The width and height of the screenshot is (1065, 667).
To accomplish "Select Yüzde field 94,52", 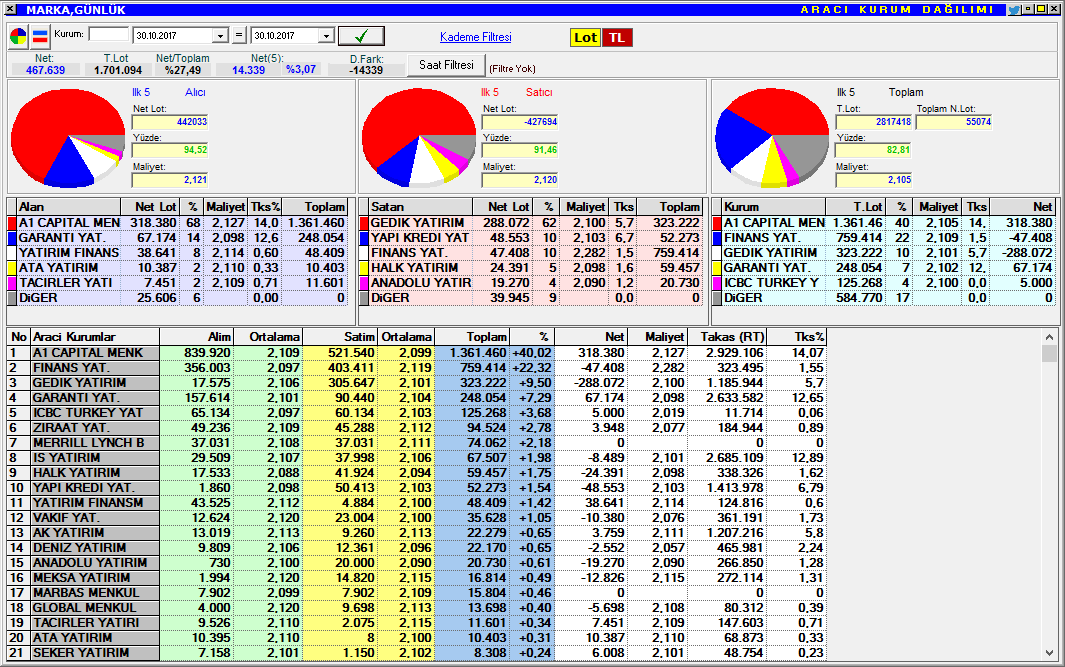I will [x=170, y=150].
